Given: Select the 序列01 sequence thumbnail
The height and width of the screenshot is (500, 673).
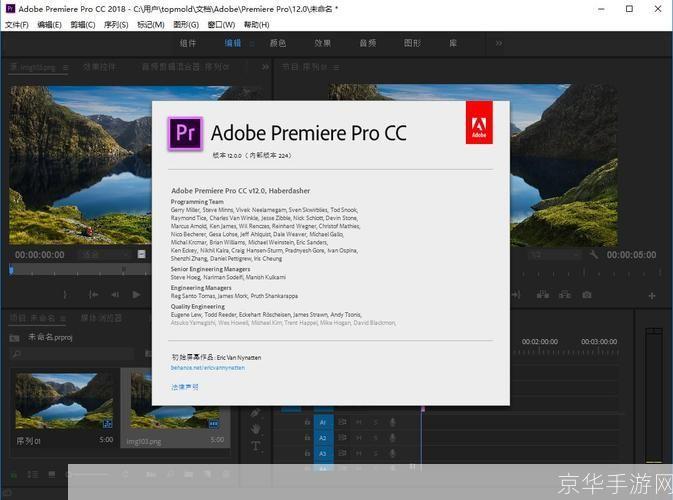Looking at the screenshot, I should (64, 401).
